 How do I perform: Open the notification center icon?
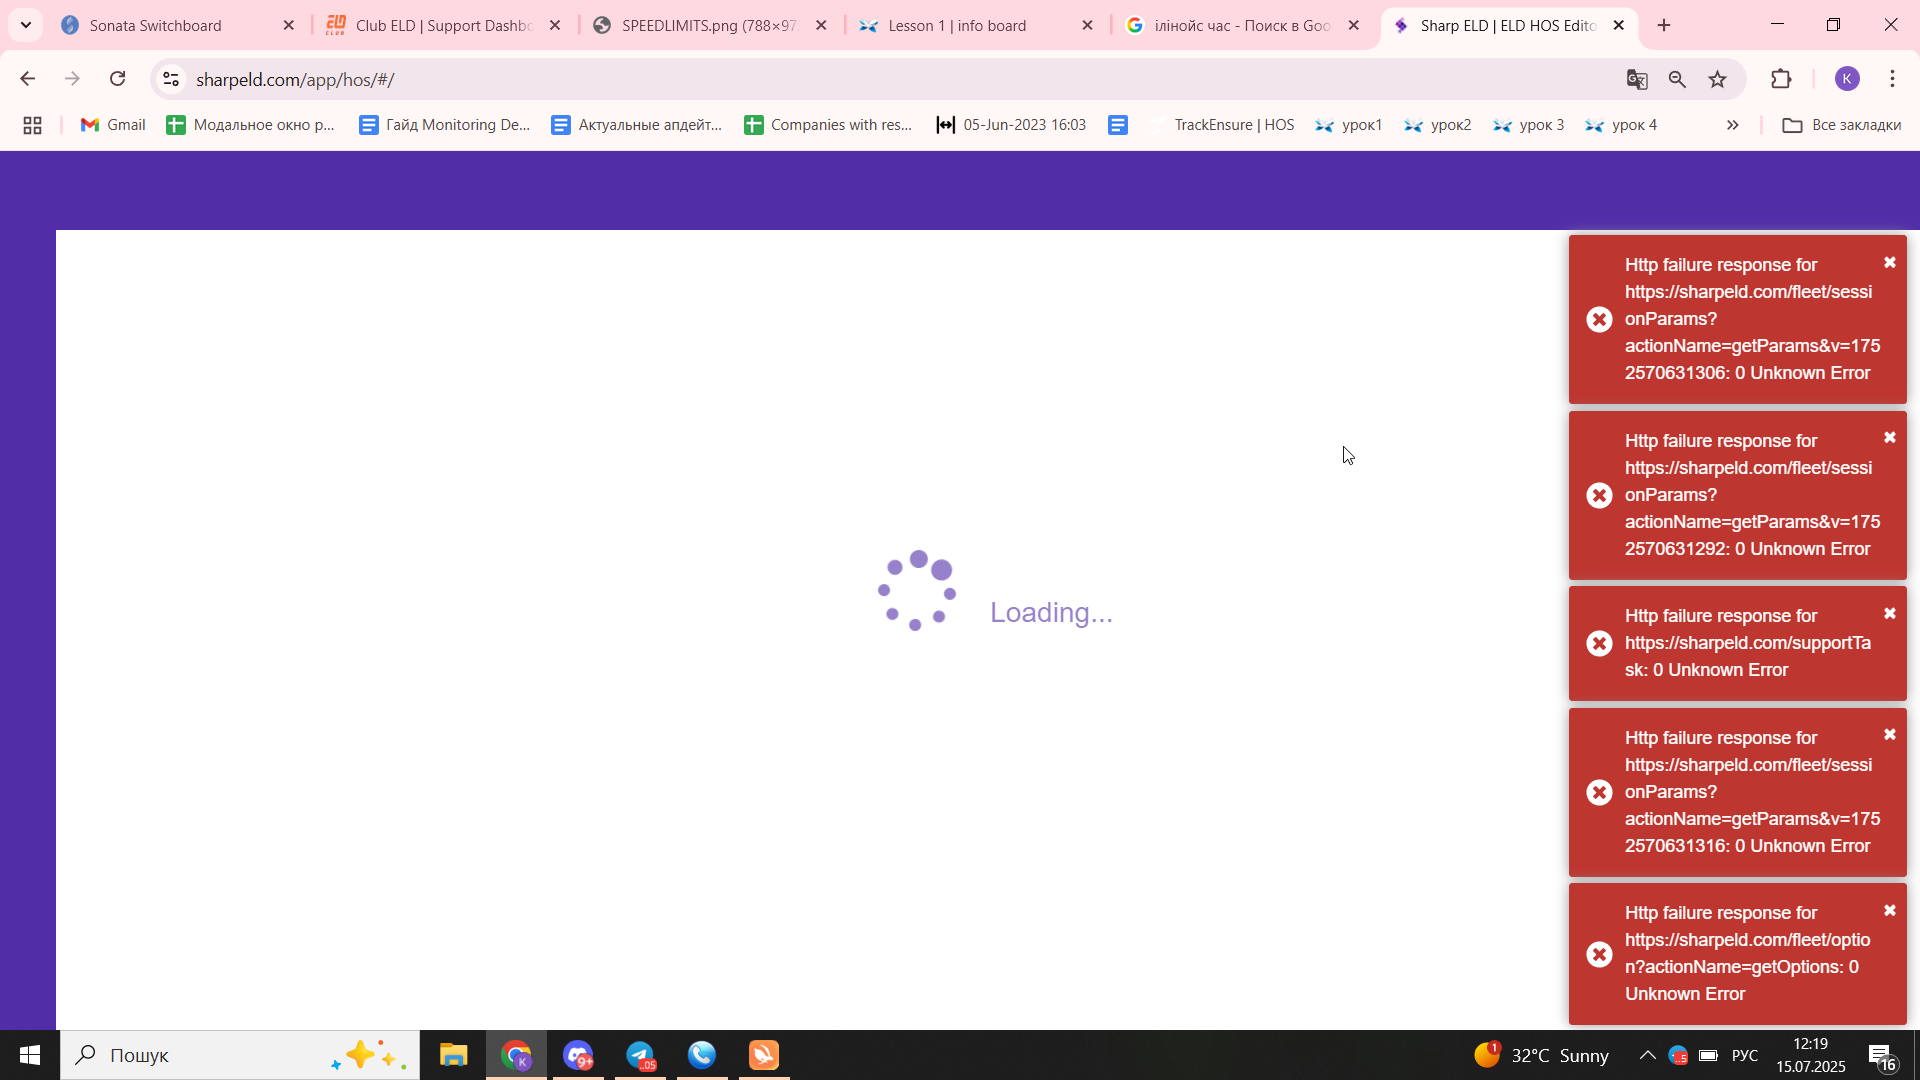[1882, 1055]
